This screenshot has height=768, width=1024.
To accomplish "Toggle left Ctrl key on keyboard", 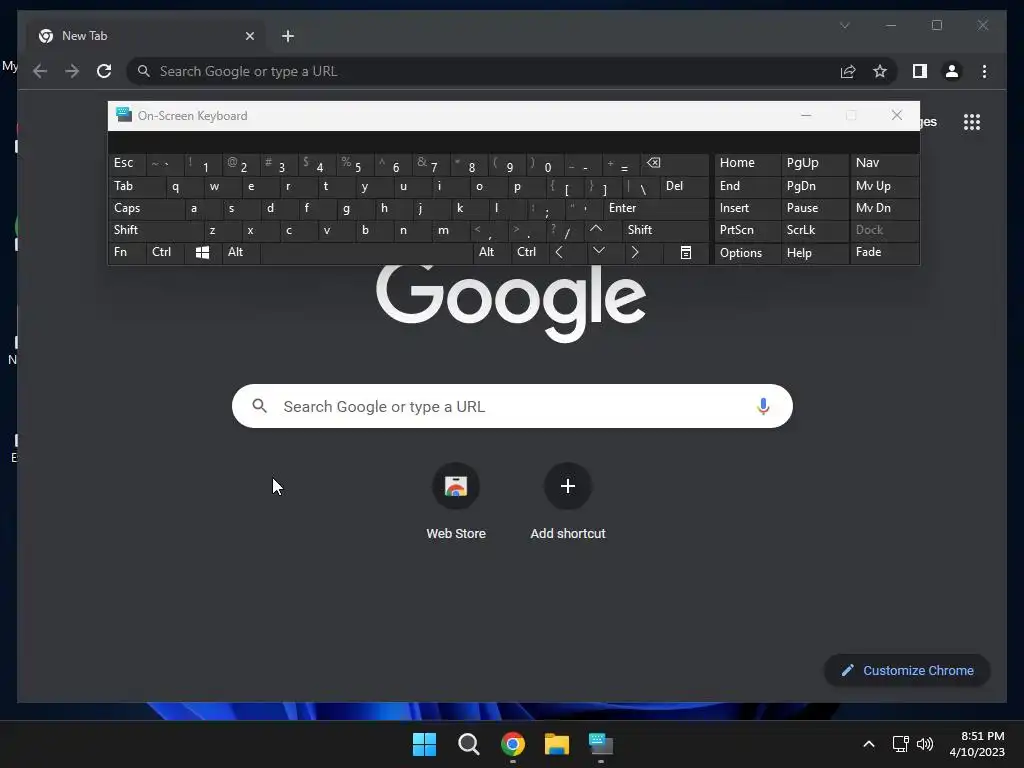I will point(165,252).
